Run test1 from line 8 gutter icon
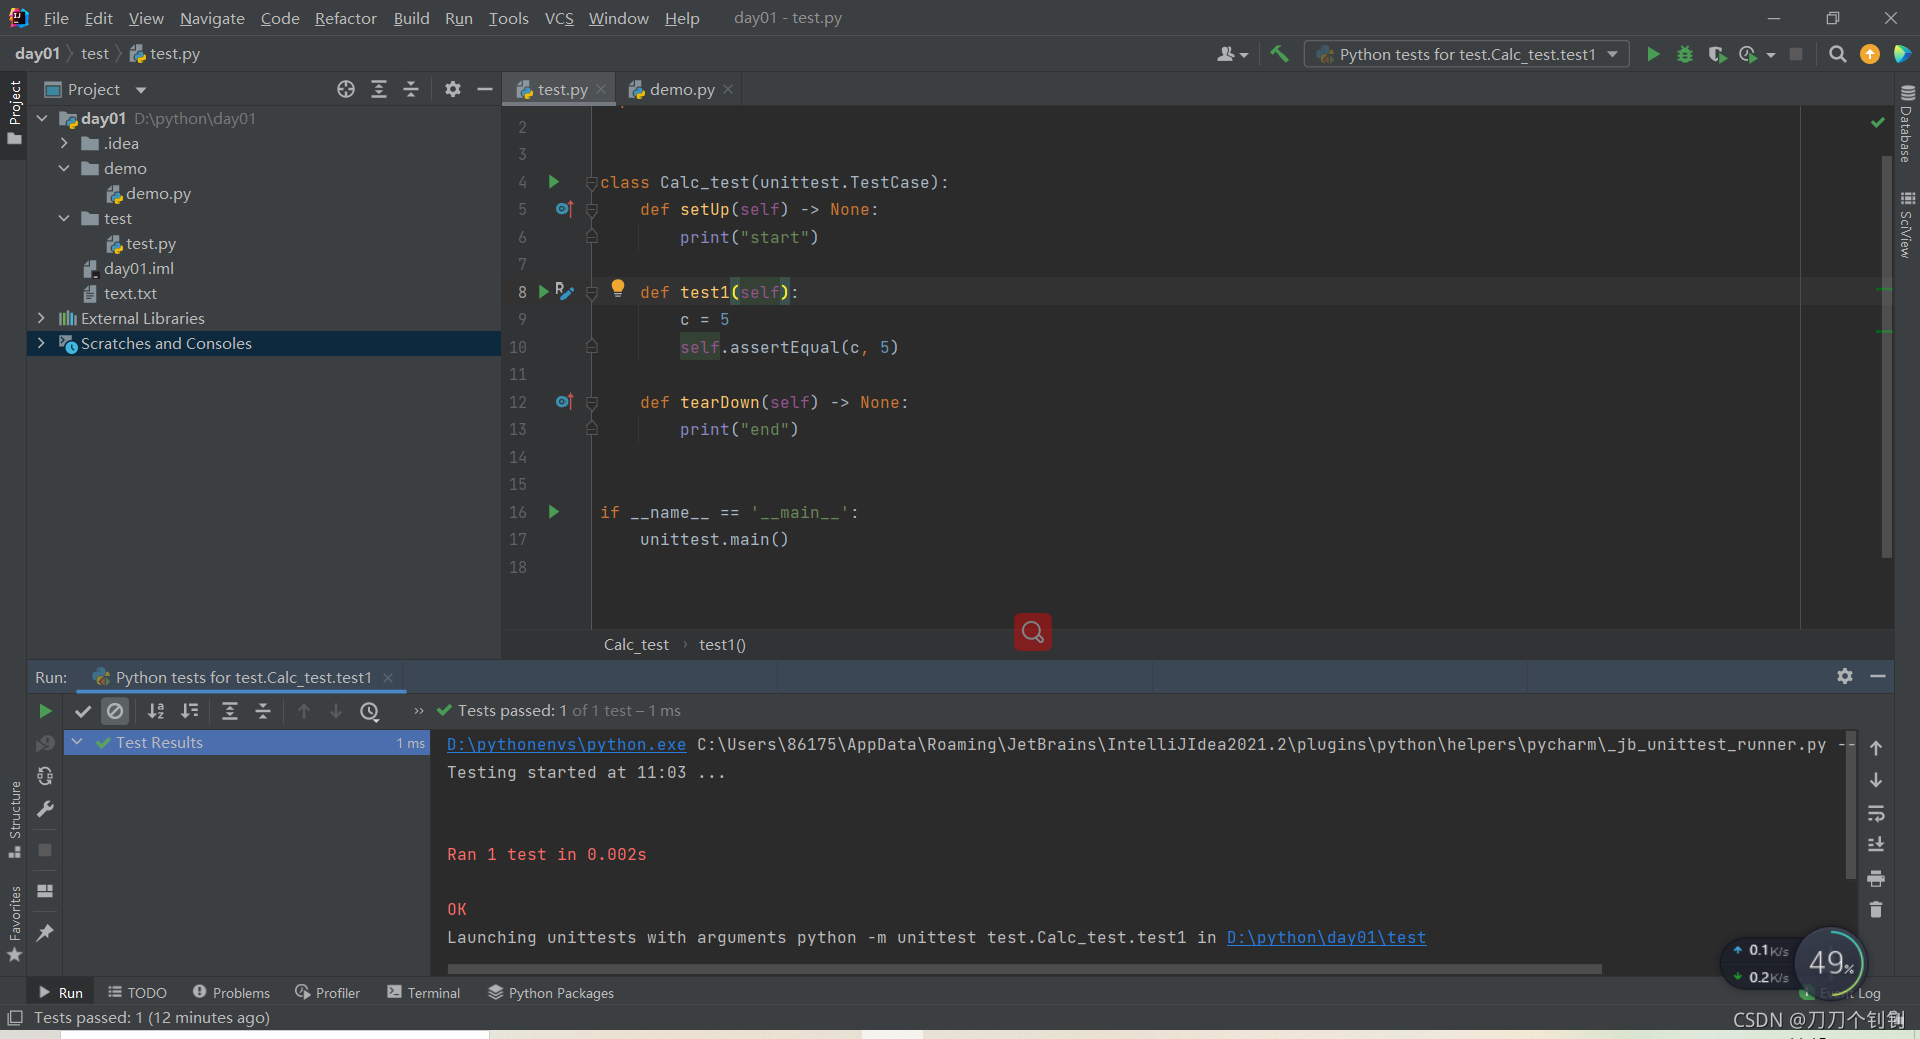Image resolution: width=1920 pixels, height=1039 pixels. (543, 291)
